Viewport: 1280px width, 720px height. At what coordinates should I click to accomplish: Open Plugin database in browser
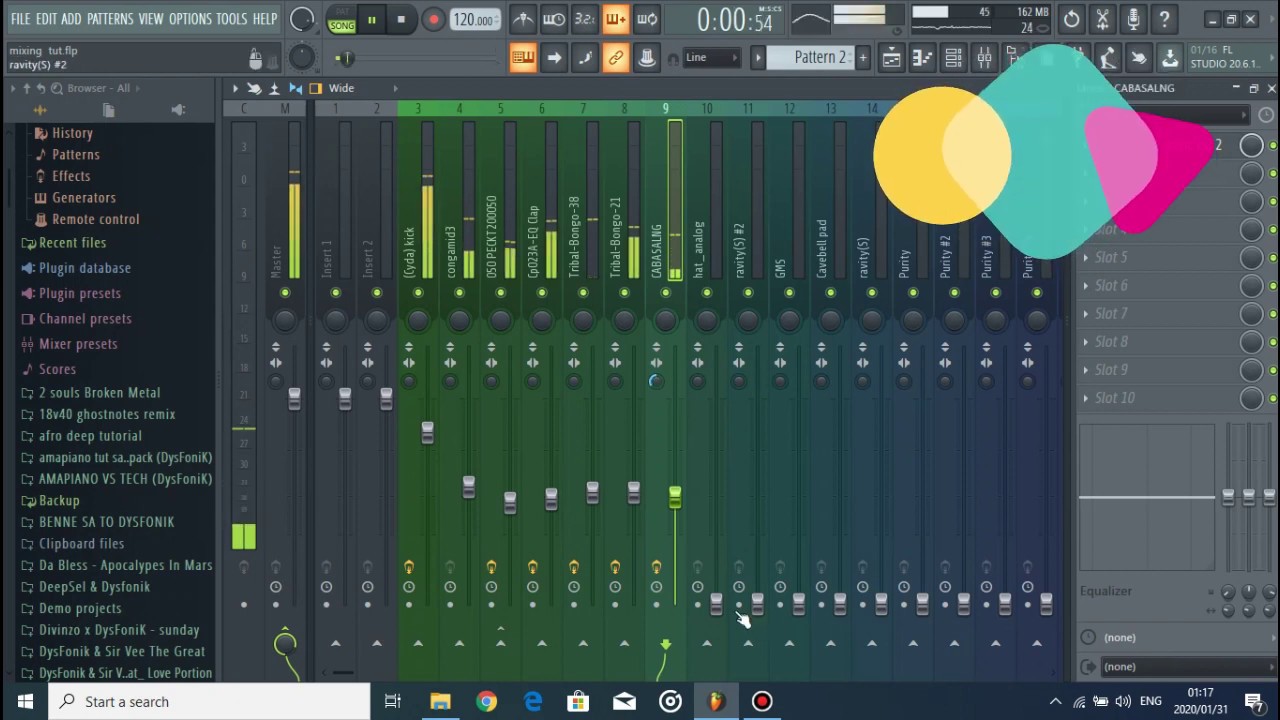pos(85,268)
